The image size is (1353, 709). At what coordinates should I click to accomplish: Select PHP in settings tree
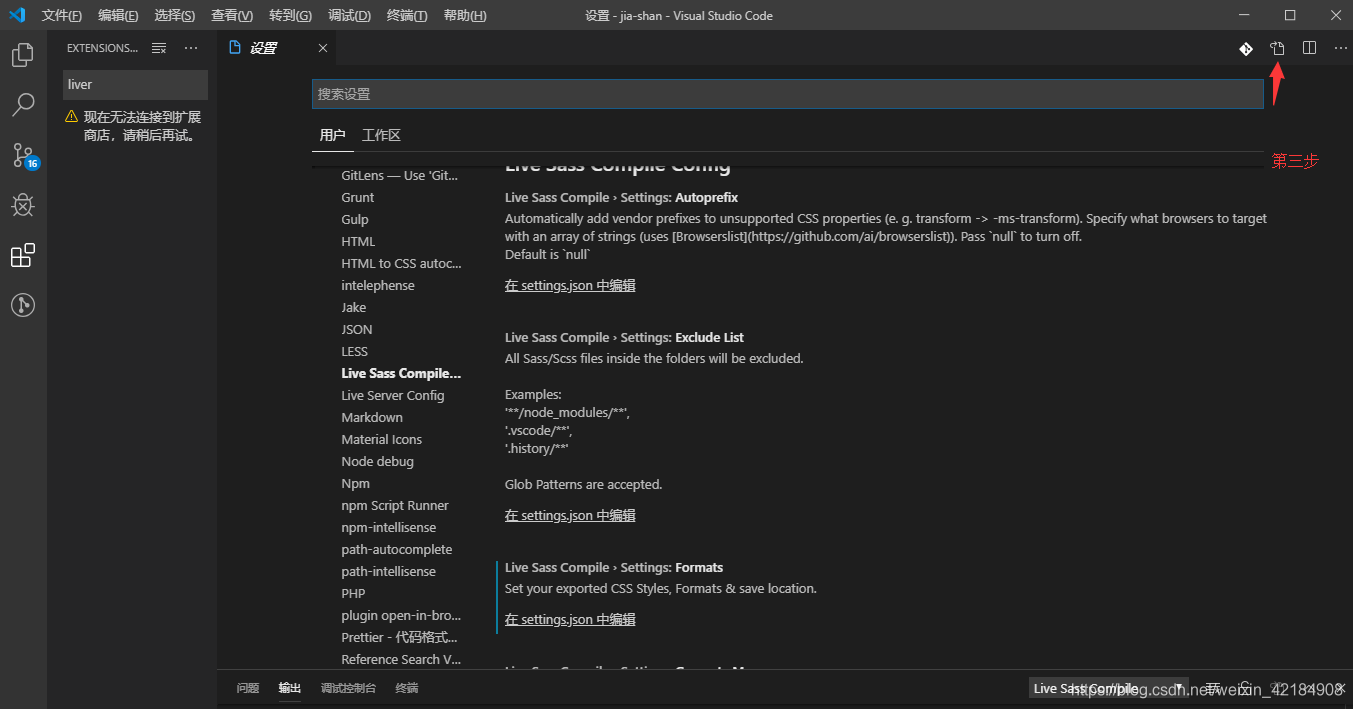353,593
